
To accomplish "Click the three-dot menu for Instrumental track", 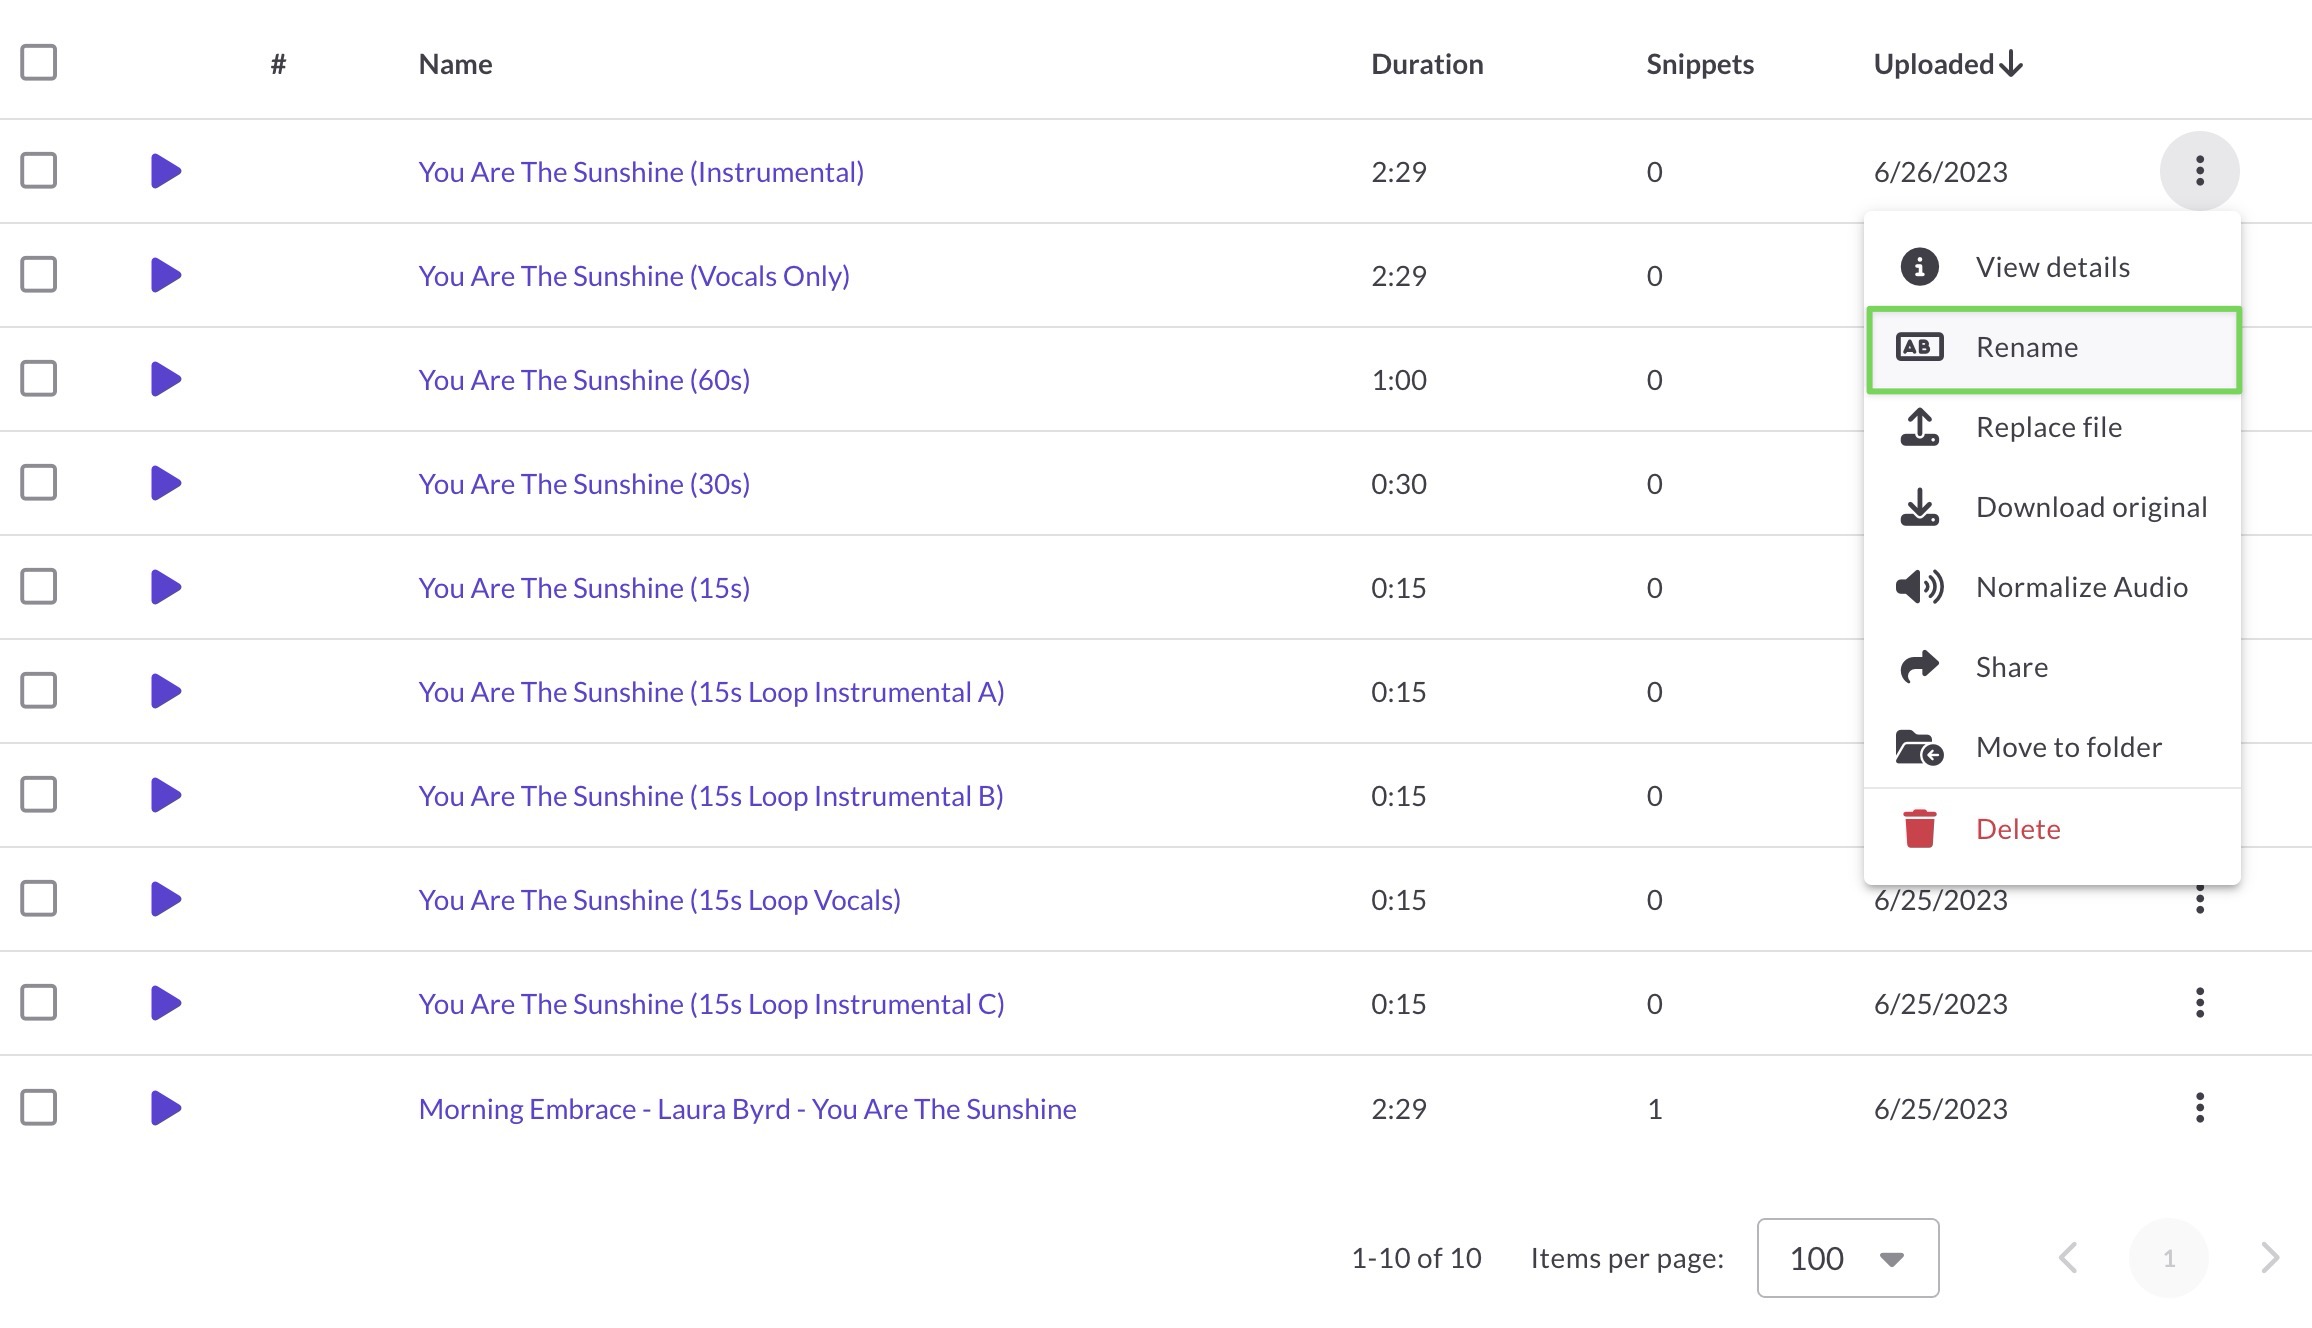I will point(2199,171).
